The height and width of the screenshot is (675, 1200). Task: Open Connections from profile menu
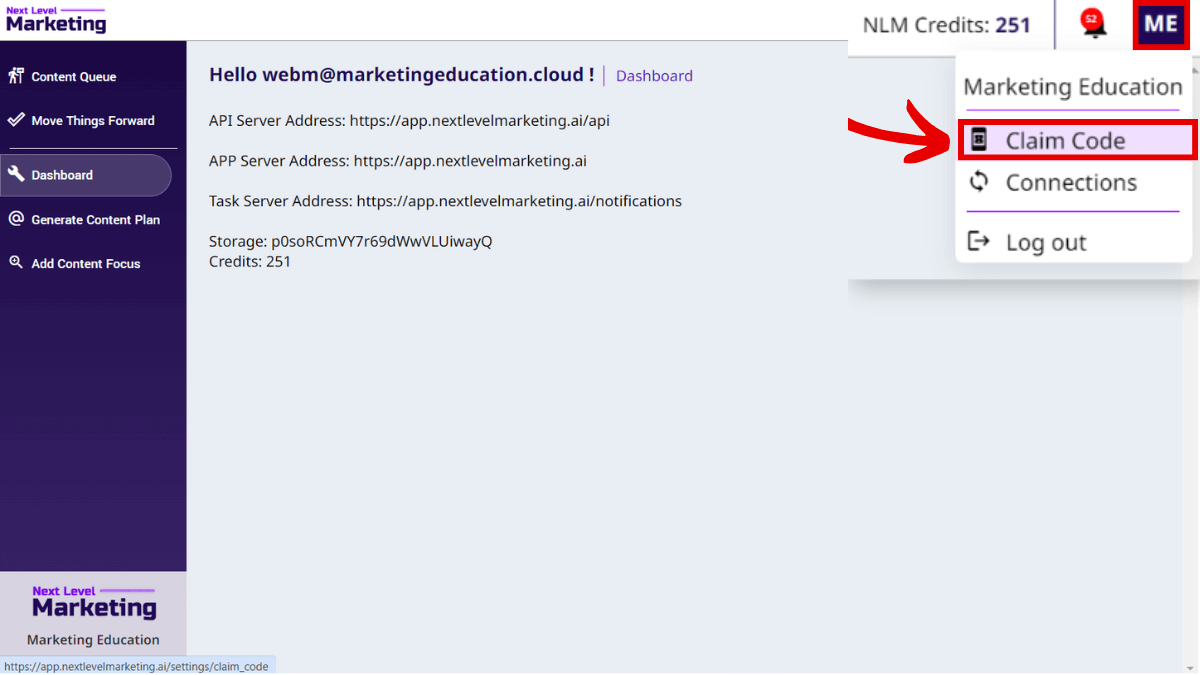1073,183
